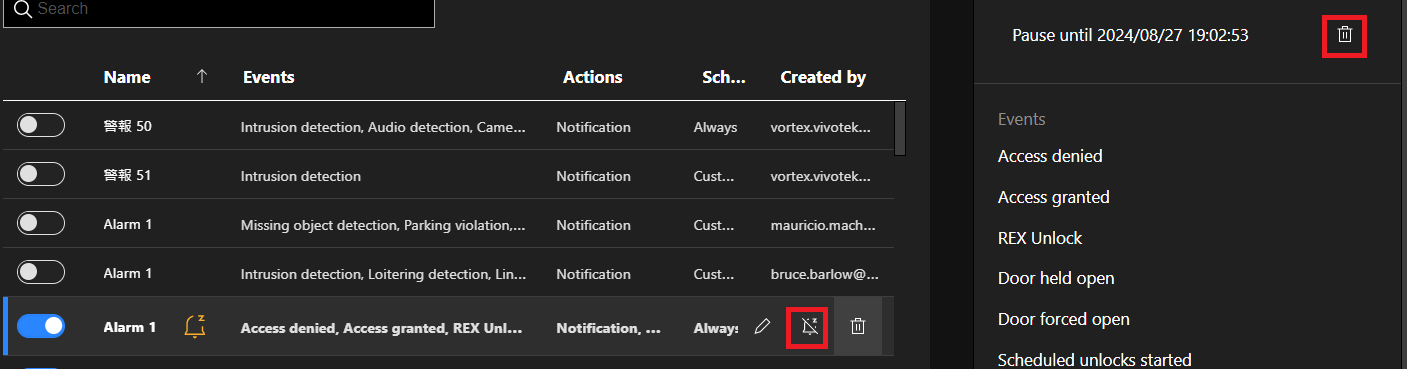The height and width of the screenshot is (369, 1407).
Task: Delete the pause schedule with trash icon
Action: (x=1345, y=35)
